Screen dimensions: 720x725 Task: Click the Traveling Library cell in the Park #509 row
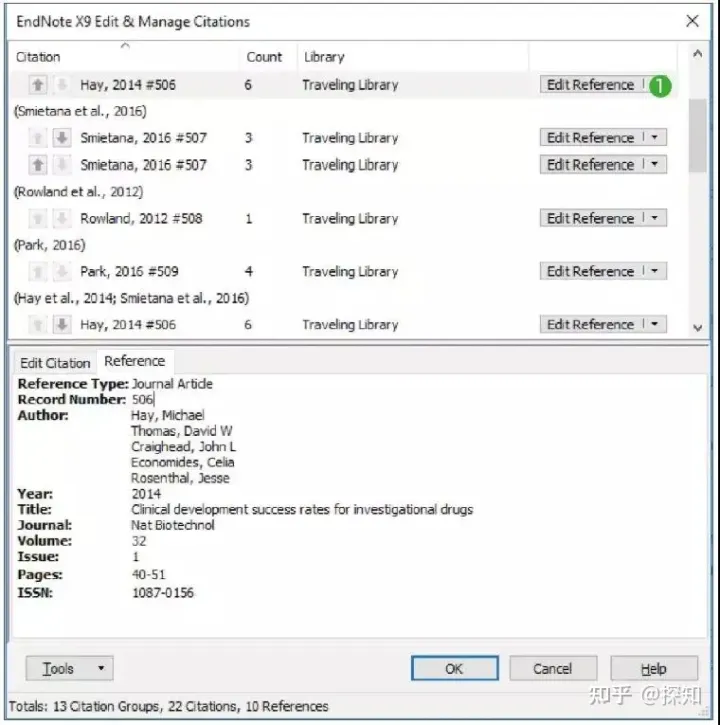tap(350, 271)
